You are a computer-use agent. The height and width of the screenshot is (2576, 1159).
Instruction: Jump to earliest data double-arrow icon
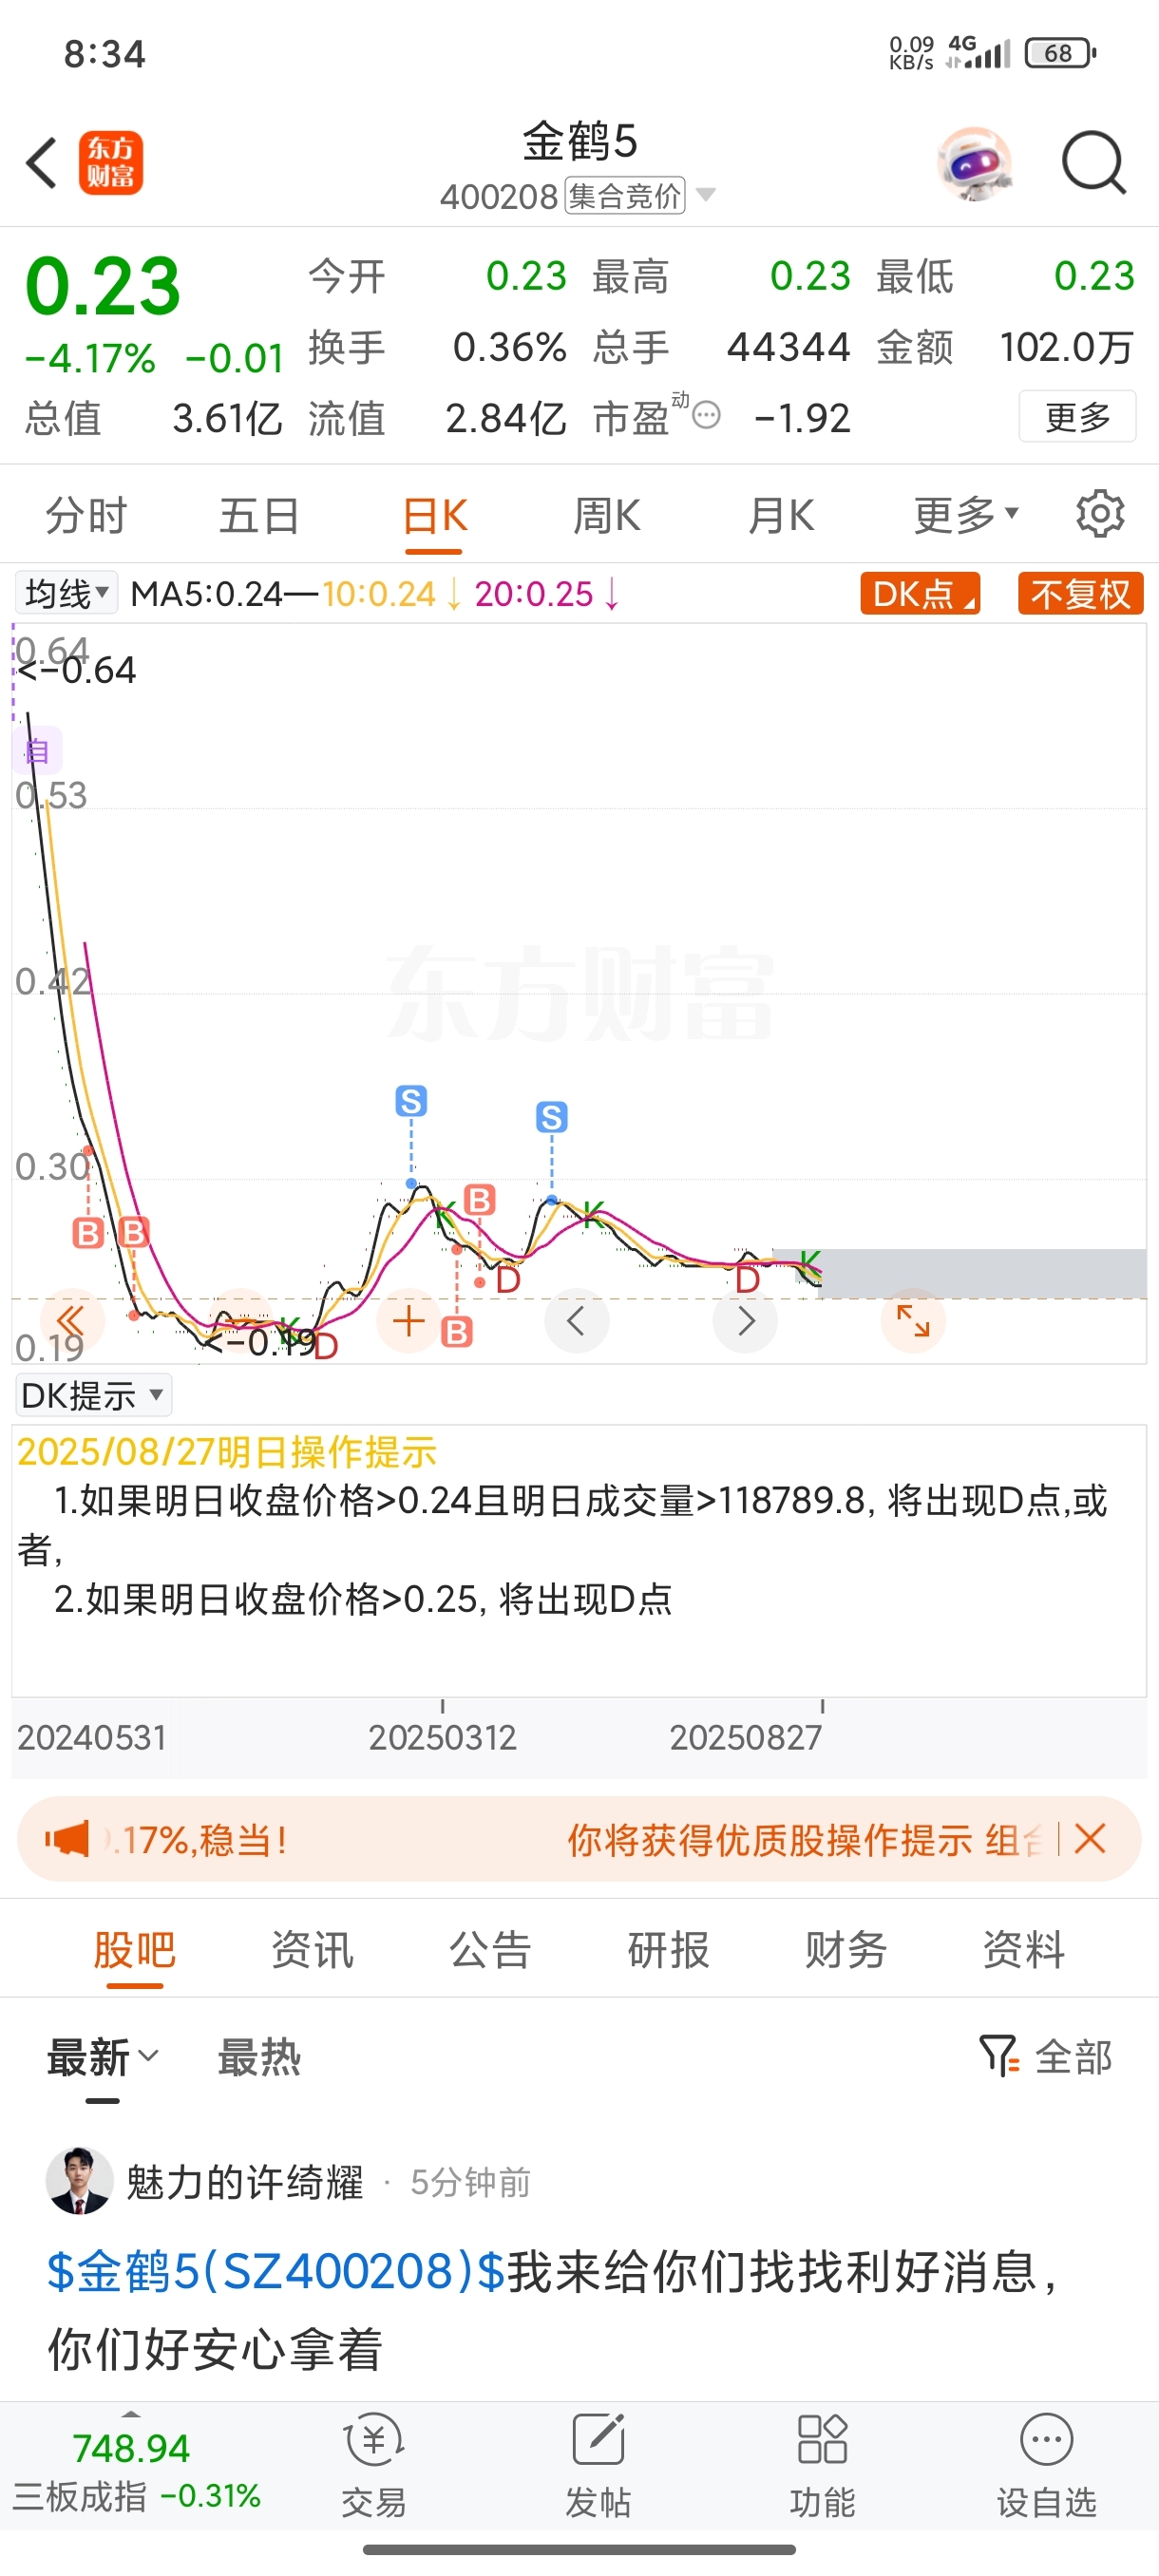(x=72, y=1321)
